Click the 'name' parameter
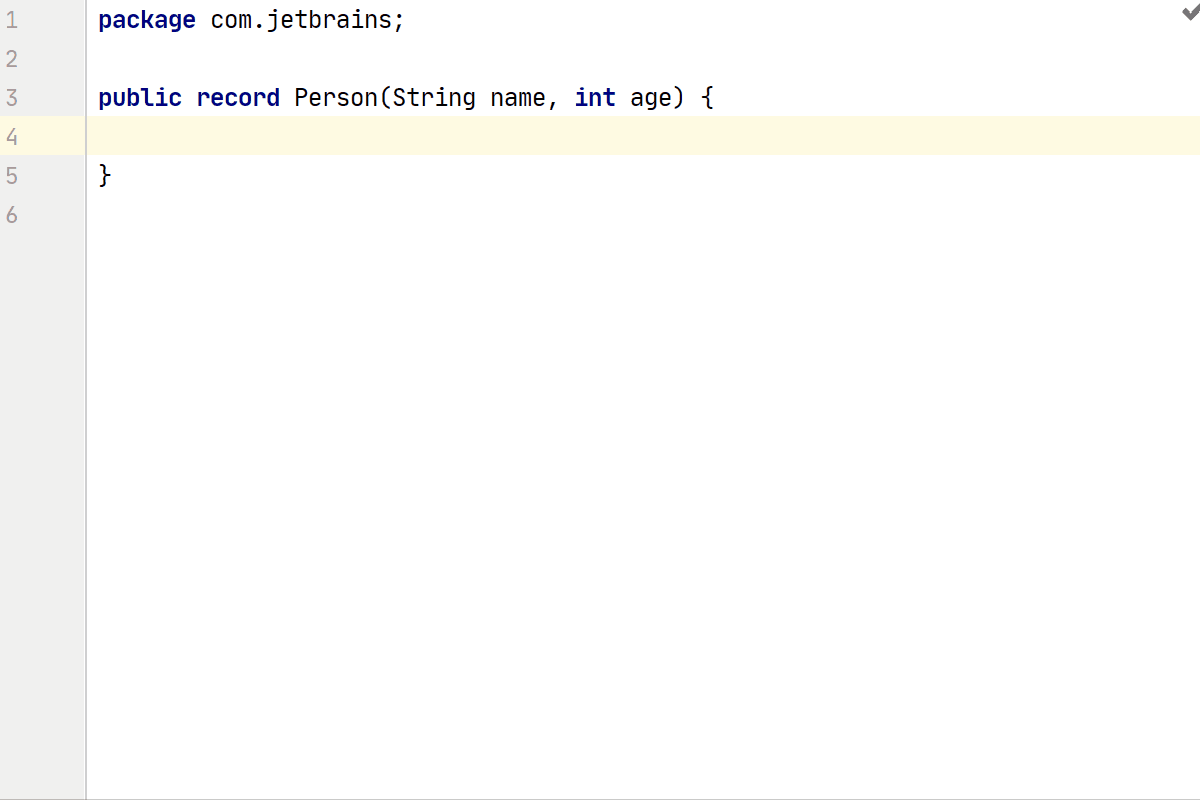The height and width of the screenshot is (800, 1200). (x=517, y=98)
